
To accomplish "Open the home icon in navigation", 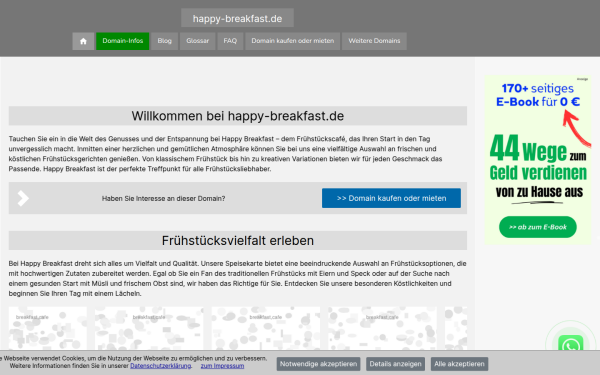I will [x=83, y=41].
